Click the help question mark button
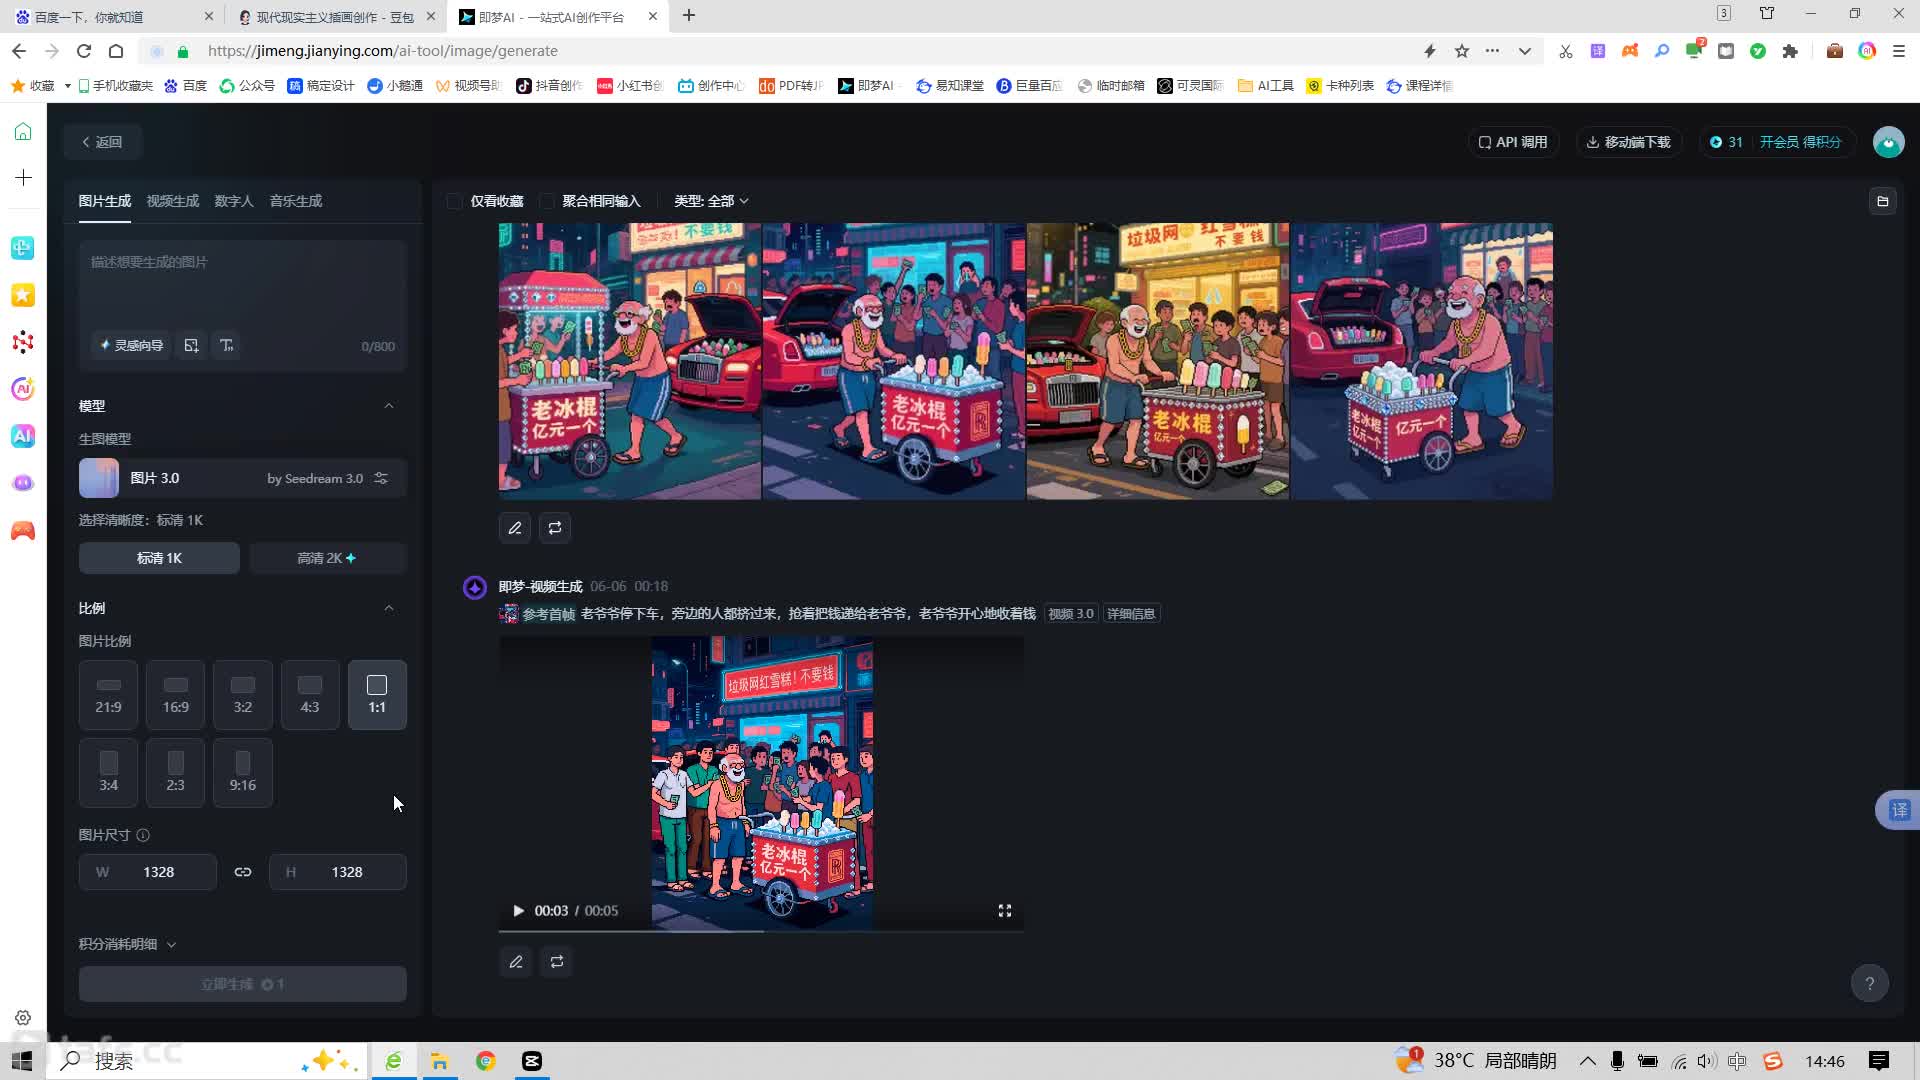 coord(1869,983)
